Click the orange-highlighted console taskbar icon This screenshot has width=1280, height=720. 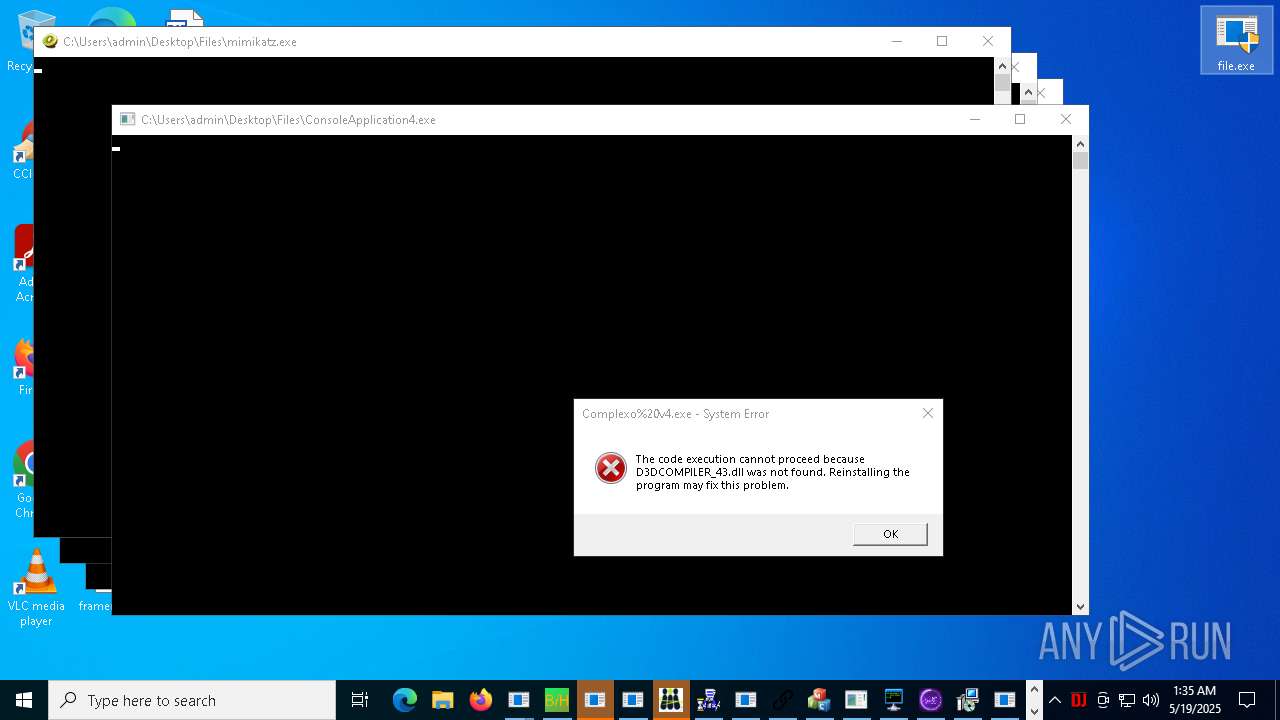pyautogui.click(x=594, y=700)
